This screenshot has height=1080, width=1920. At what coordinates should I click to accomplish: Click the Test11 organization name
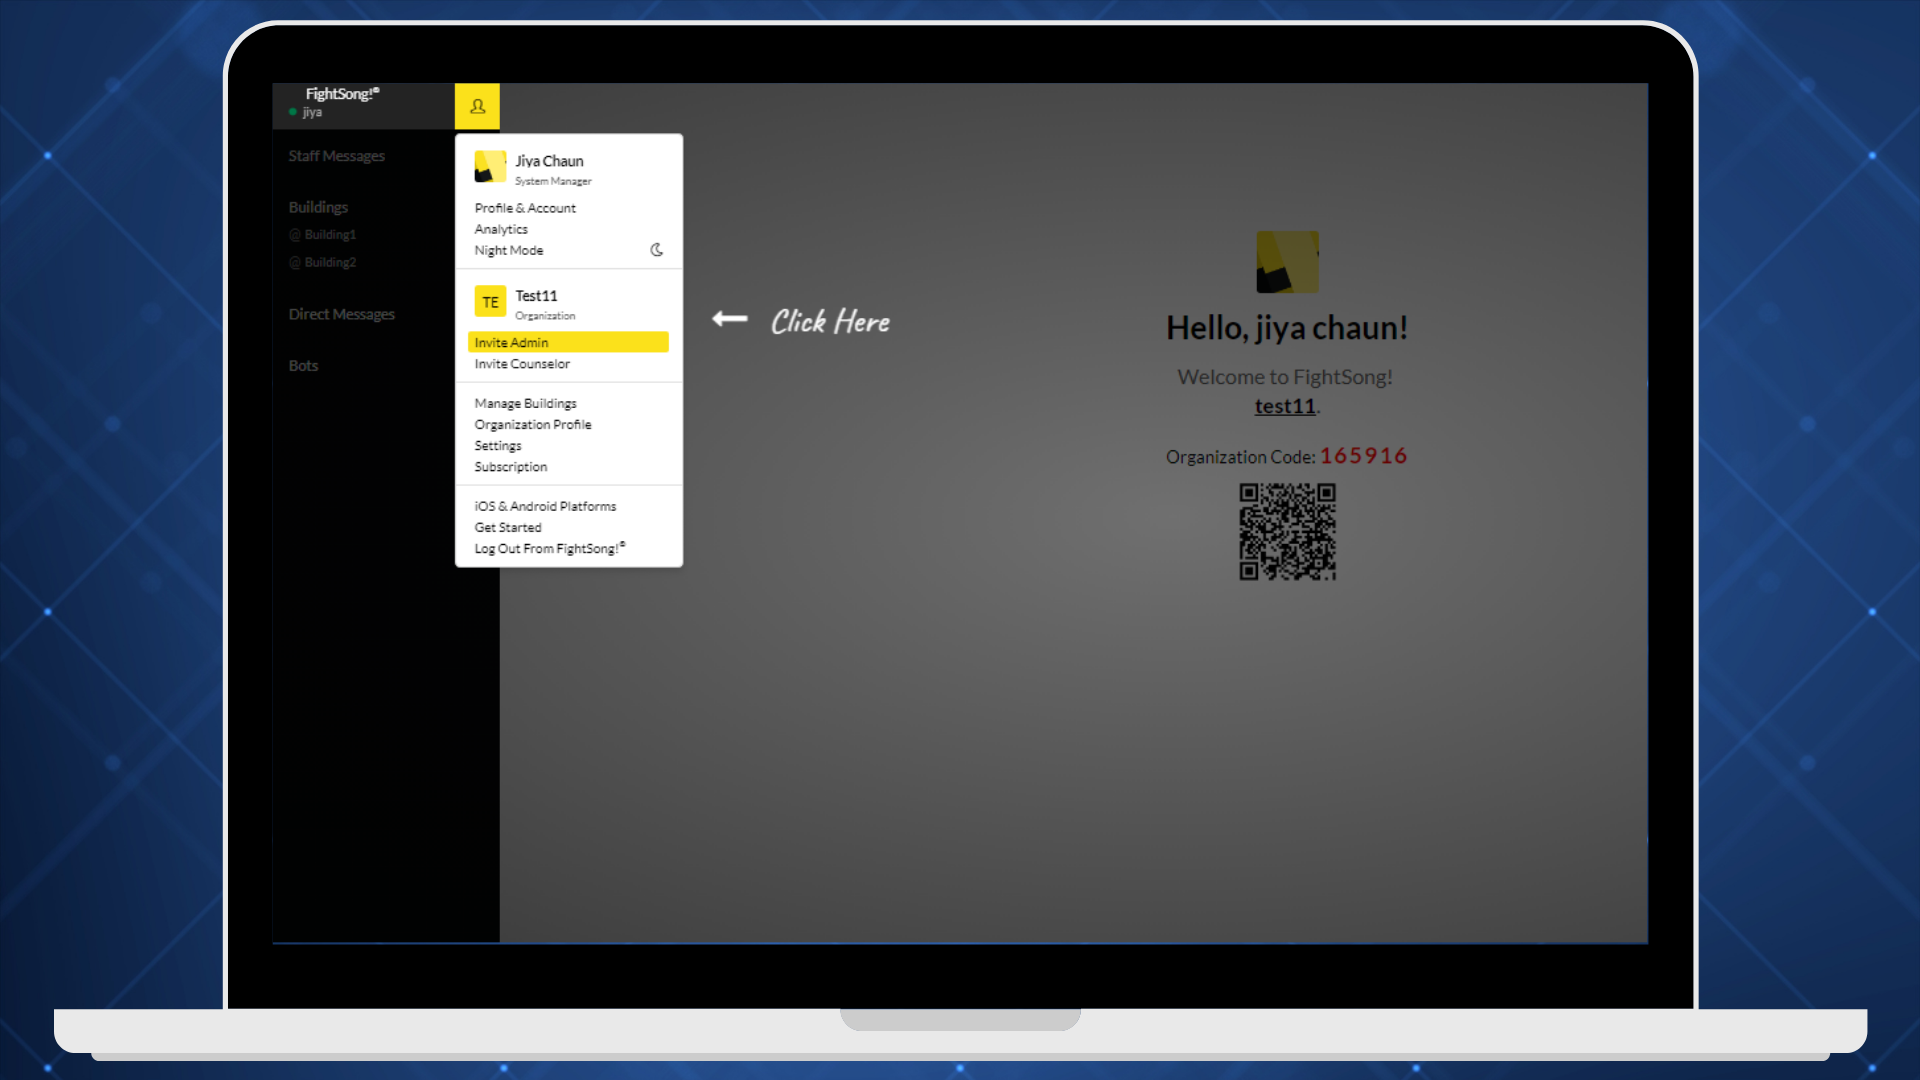(536, 296)
